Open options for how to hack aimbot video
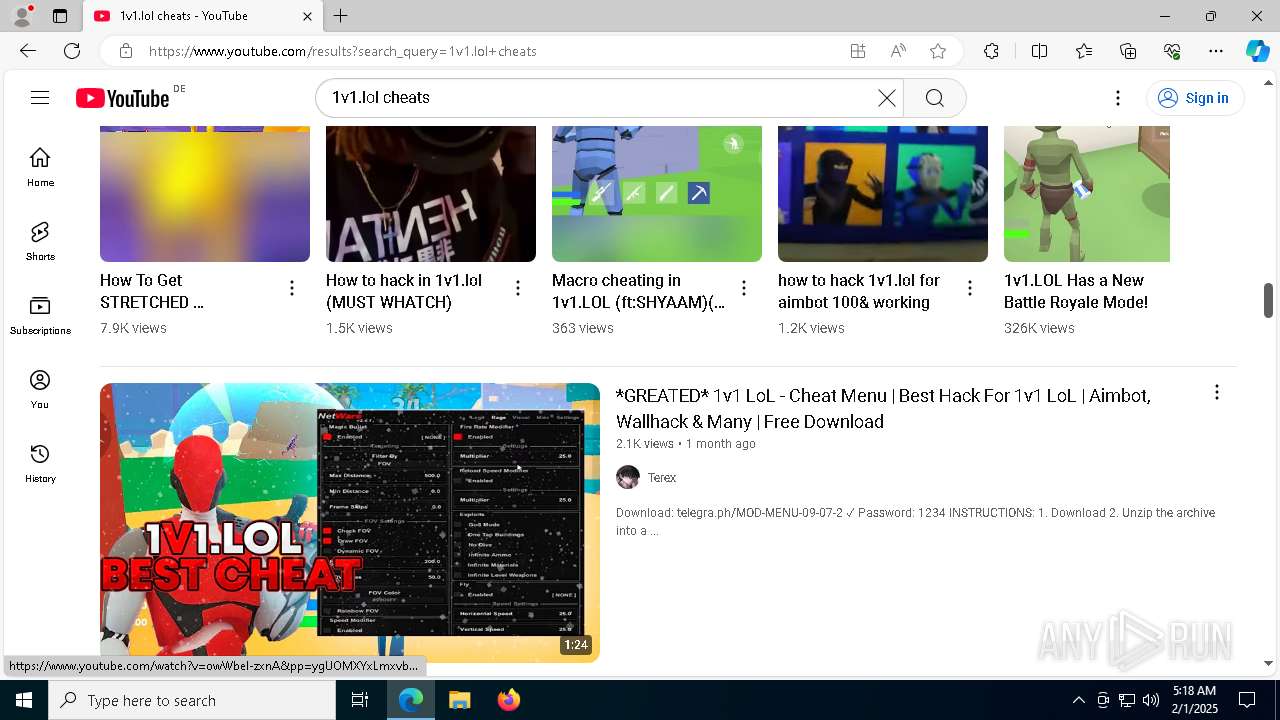The height and width of the screenshot is (720, 1280). point(970,289)
